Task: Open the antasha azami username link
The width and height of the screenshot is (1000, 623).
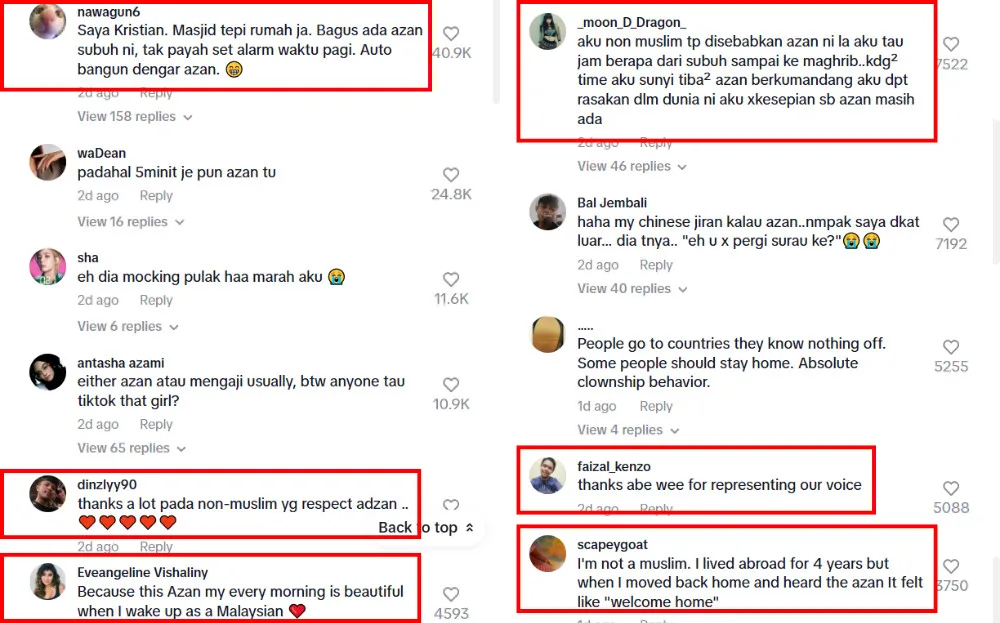Action: [121, 363]
